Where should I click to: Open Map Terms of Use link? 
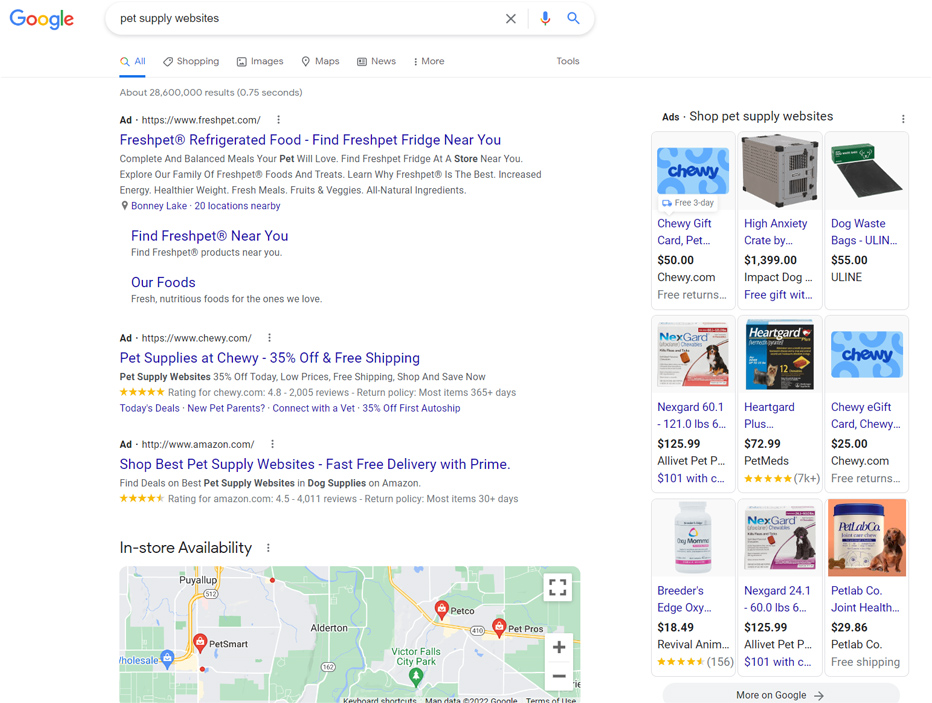click(x=550, y=700)
